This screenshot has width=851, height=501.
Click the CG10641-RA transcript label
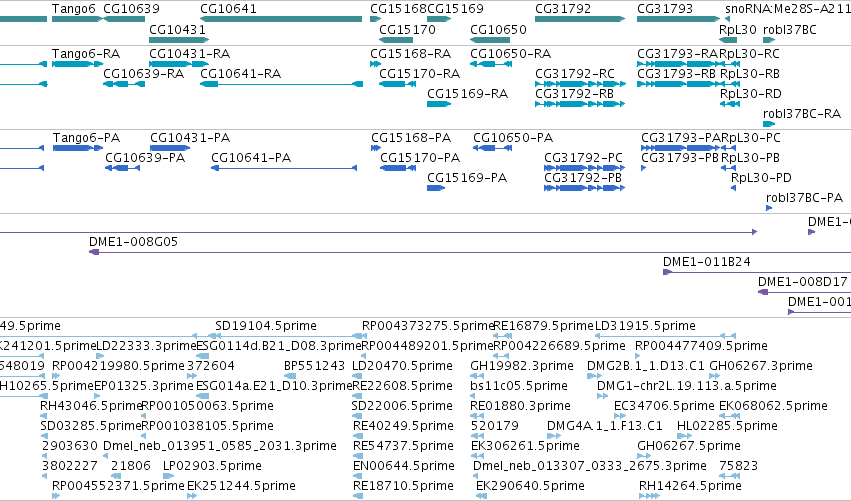coord(240,74)
